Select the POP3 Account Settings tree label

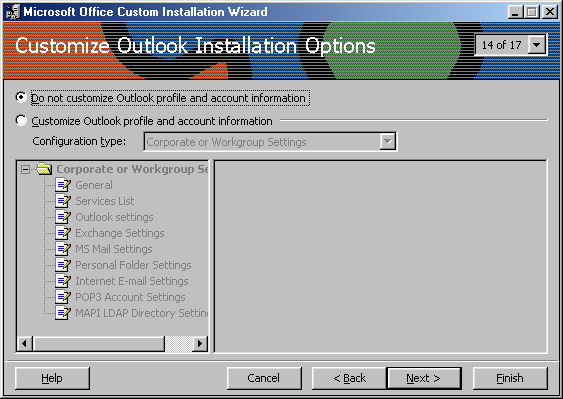[x=130, y=297]
